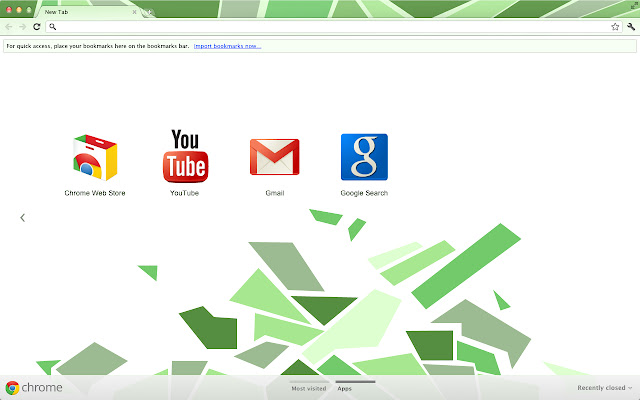Click the browser back arrow

[9, 27]
